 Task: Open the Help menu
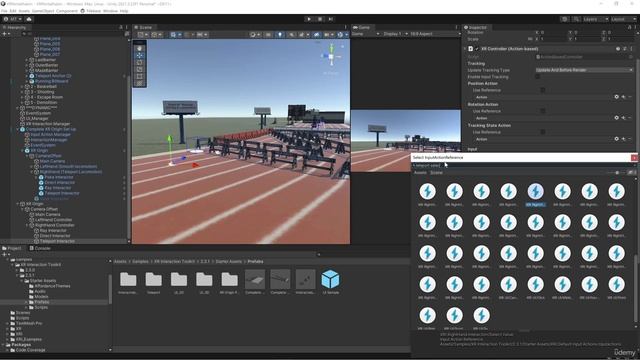click(124, 11)
